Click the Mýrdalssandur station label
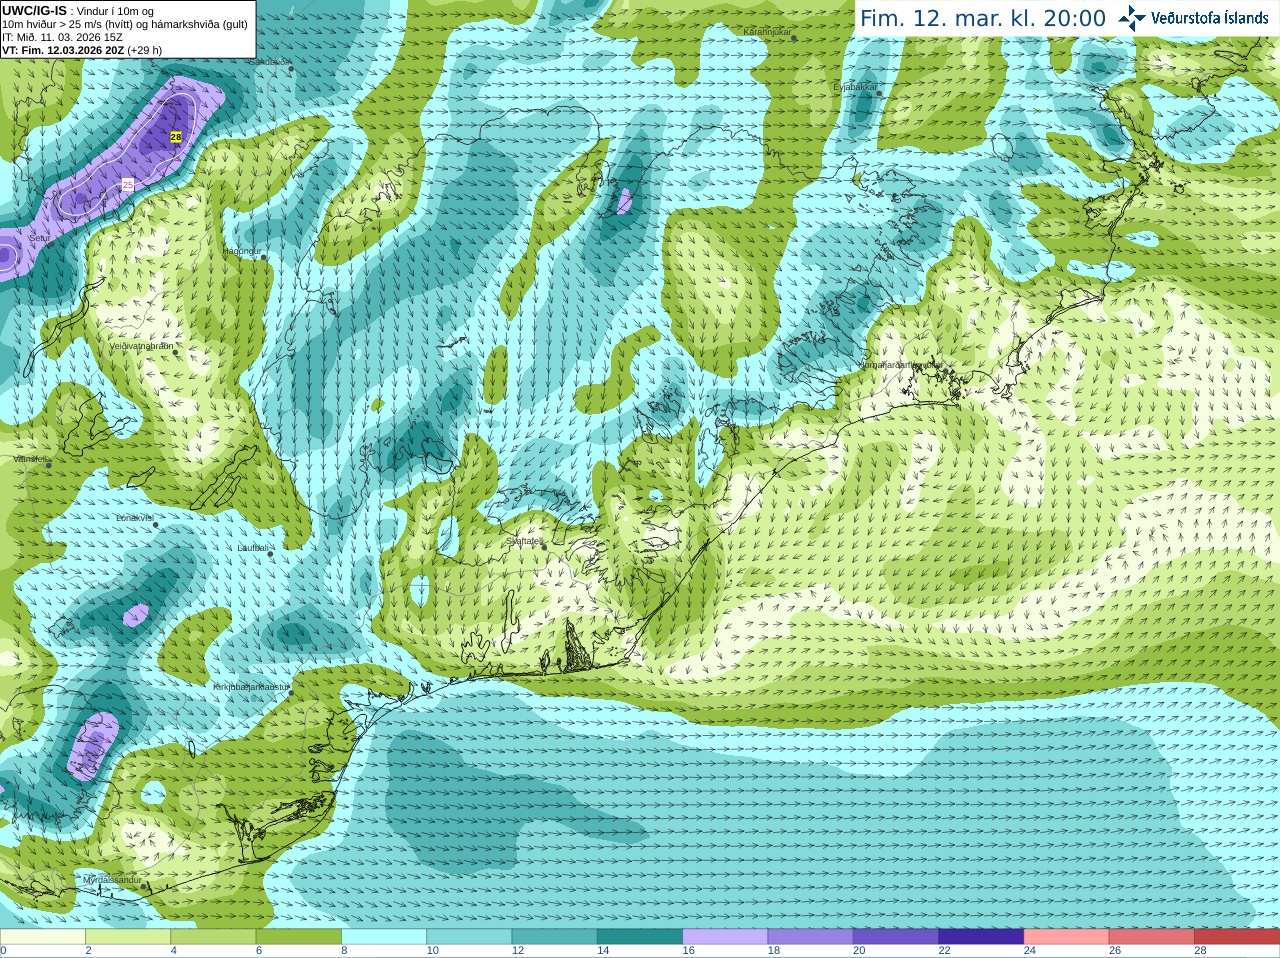 pos(112,880)
